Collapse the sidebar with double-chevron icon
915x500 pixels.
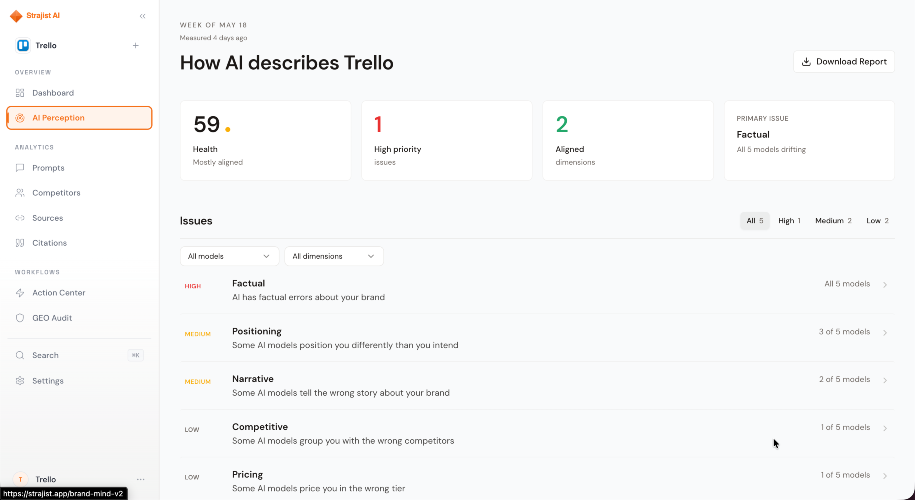coord(142,16)
